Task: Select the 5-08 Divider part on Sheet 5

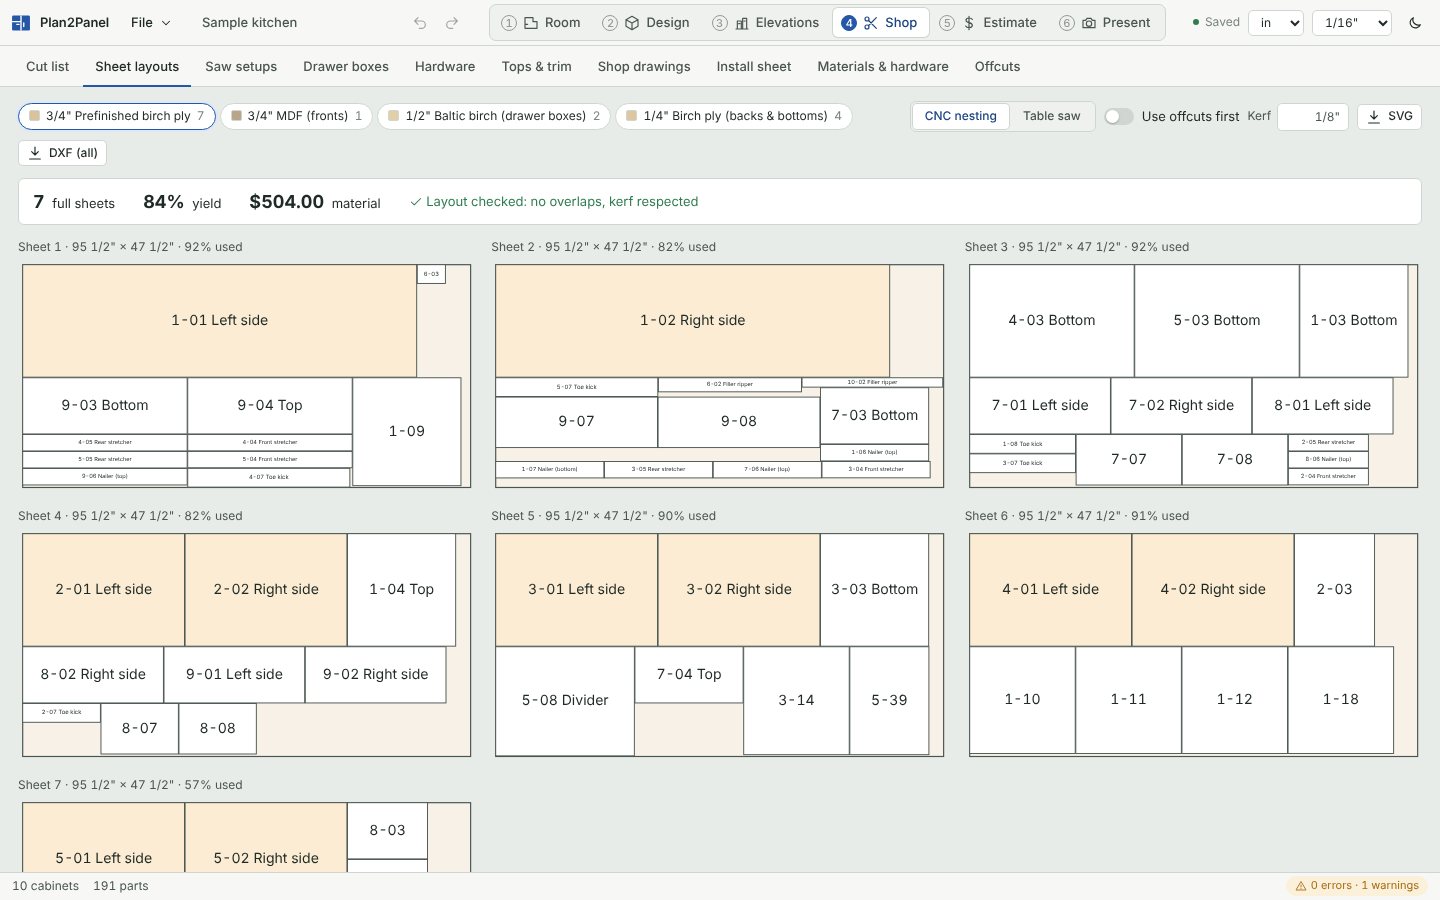Action: point(565,701)
